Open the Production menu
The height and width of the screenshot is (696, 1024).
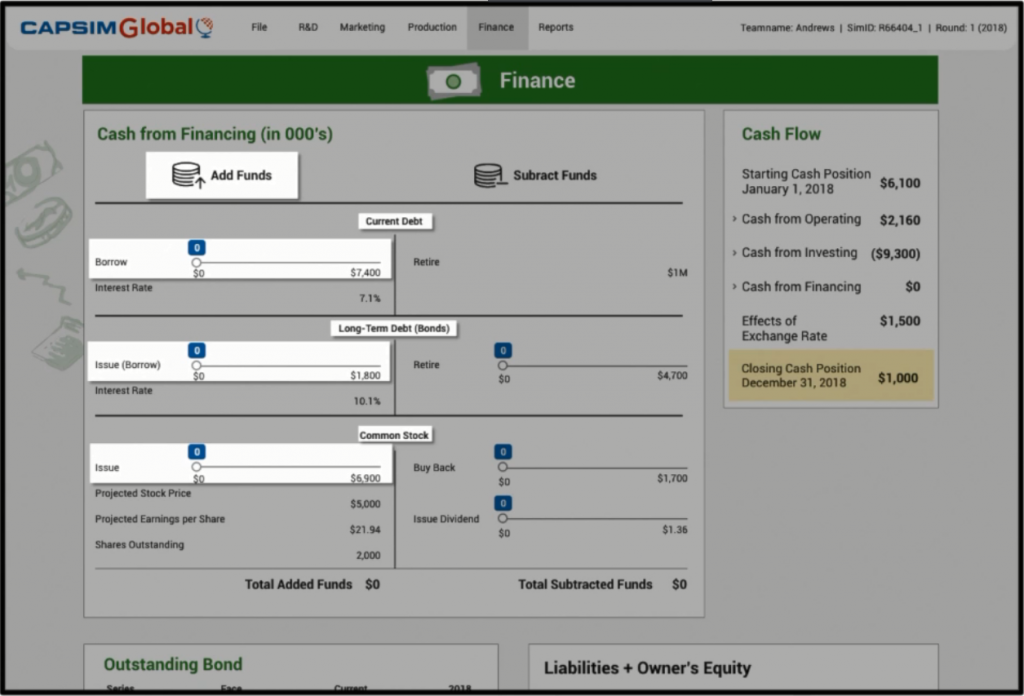click(432, 28)
